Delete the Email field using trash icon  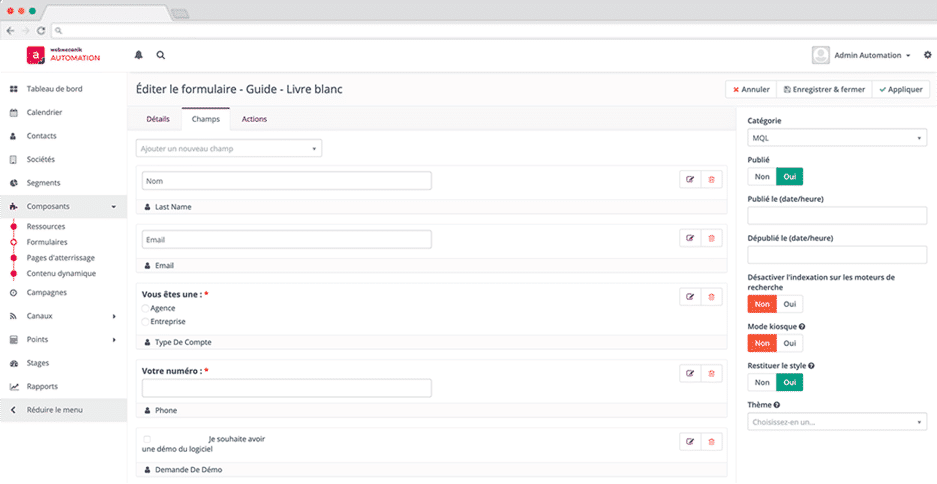tap(711, 238)
